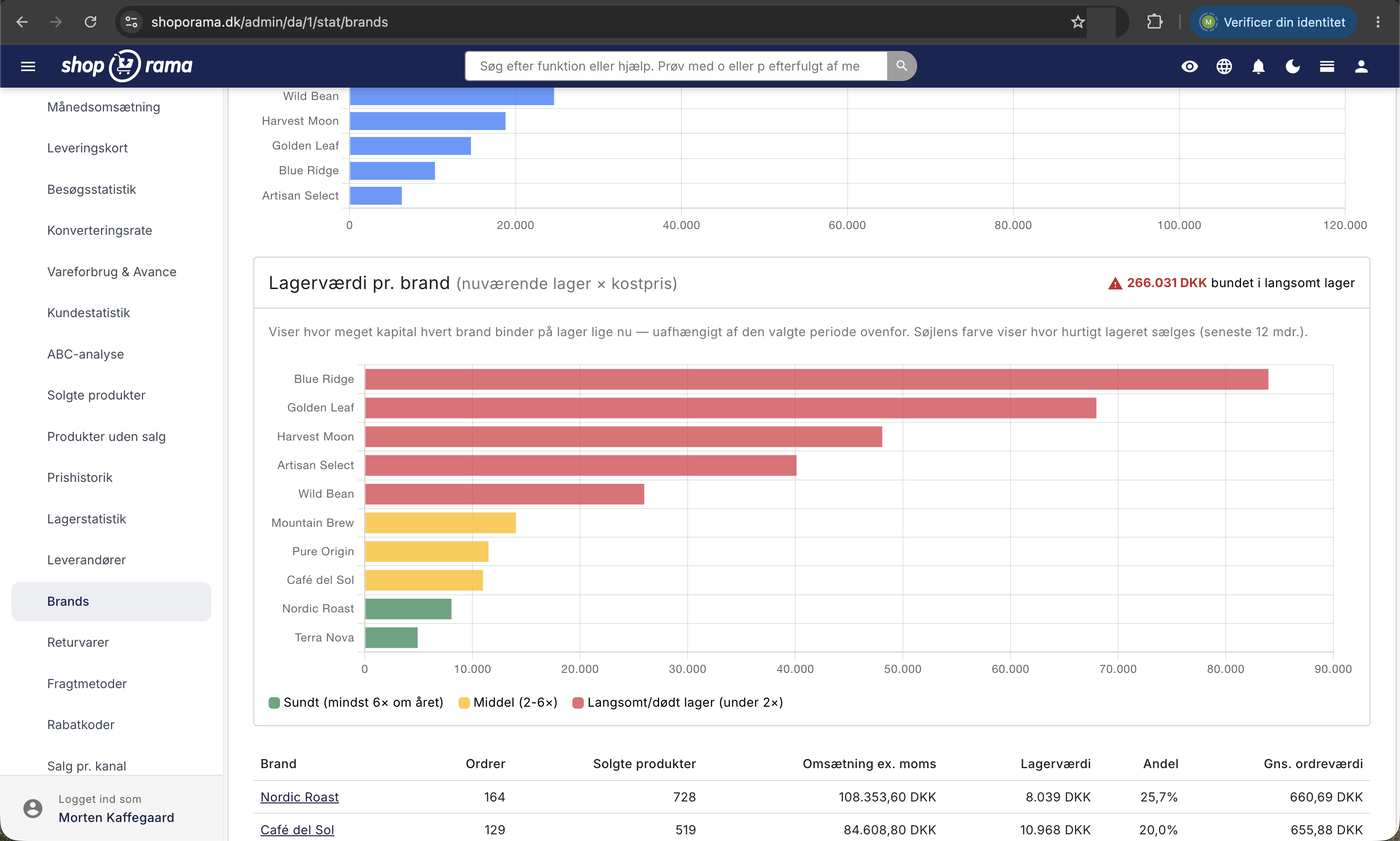Open the user account icon

point(1361,66)
